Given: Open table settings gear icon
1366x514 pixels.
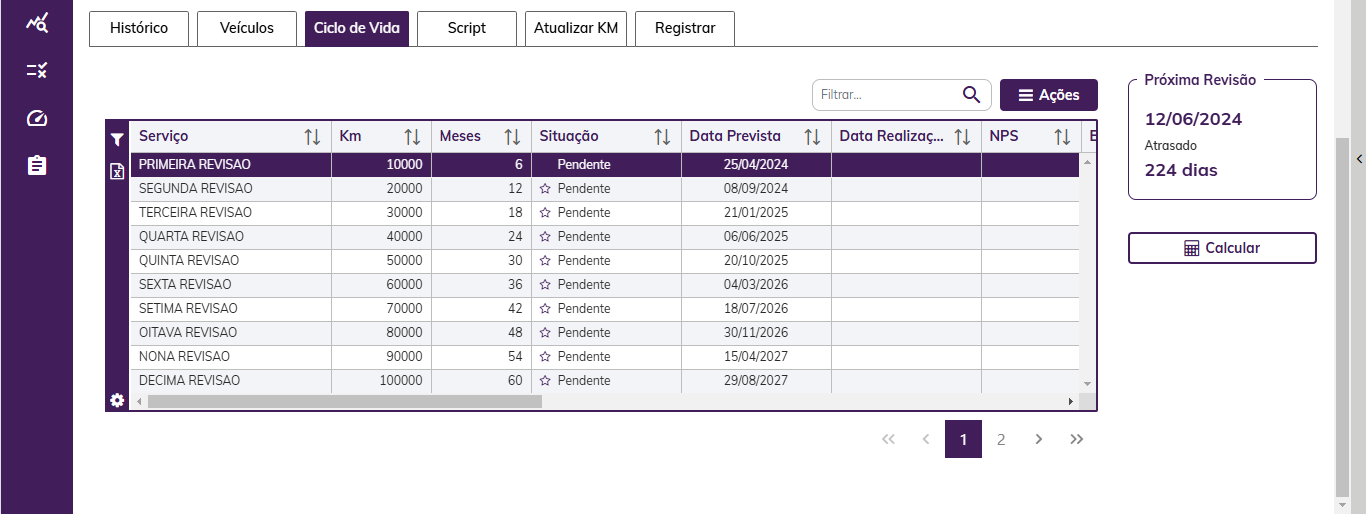Looking at the screenshot, I should point(117,400).
